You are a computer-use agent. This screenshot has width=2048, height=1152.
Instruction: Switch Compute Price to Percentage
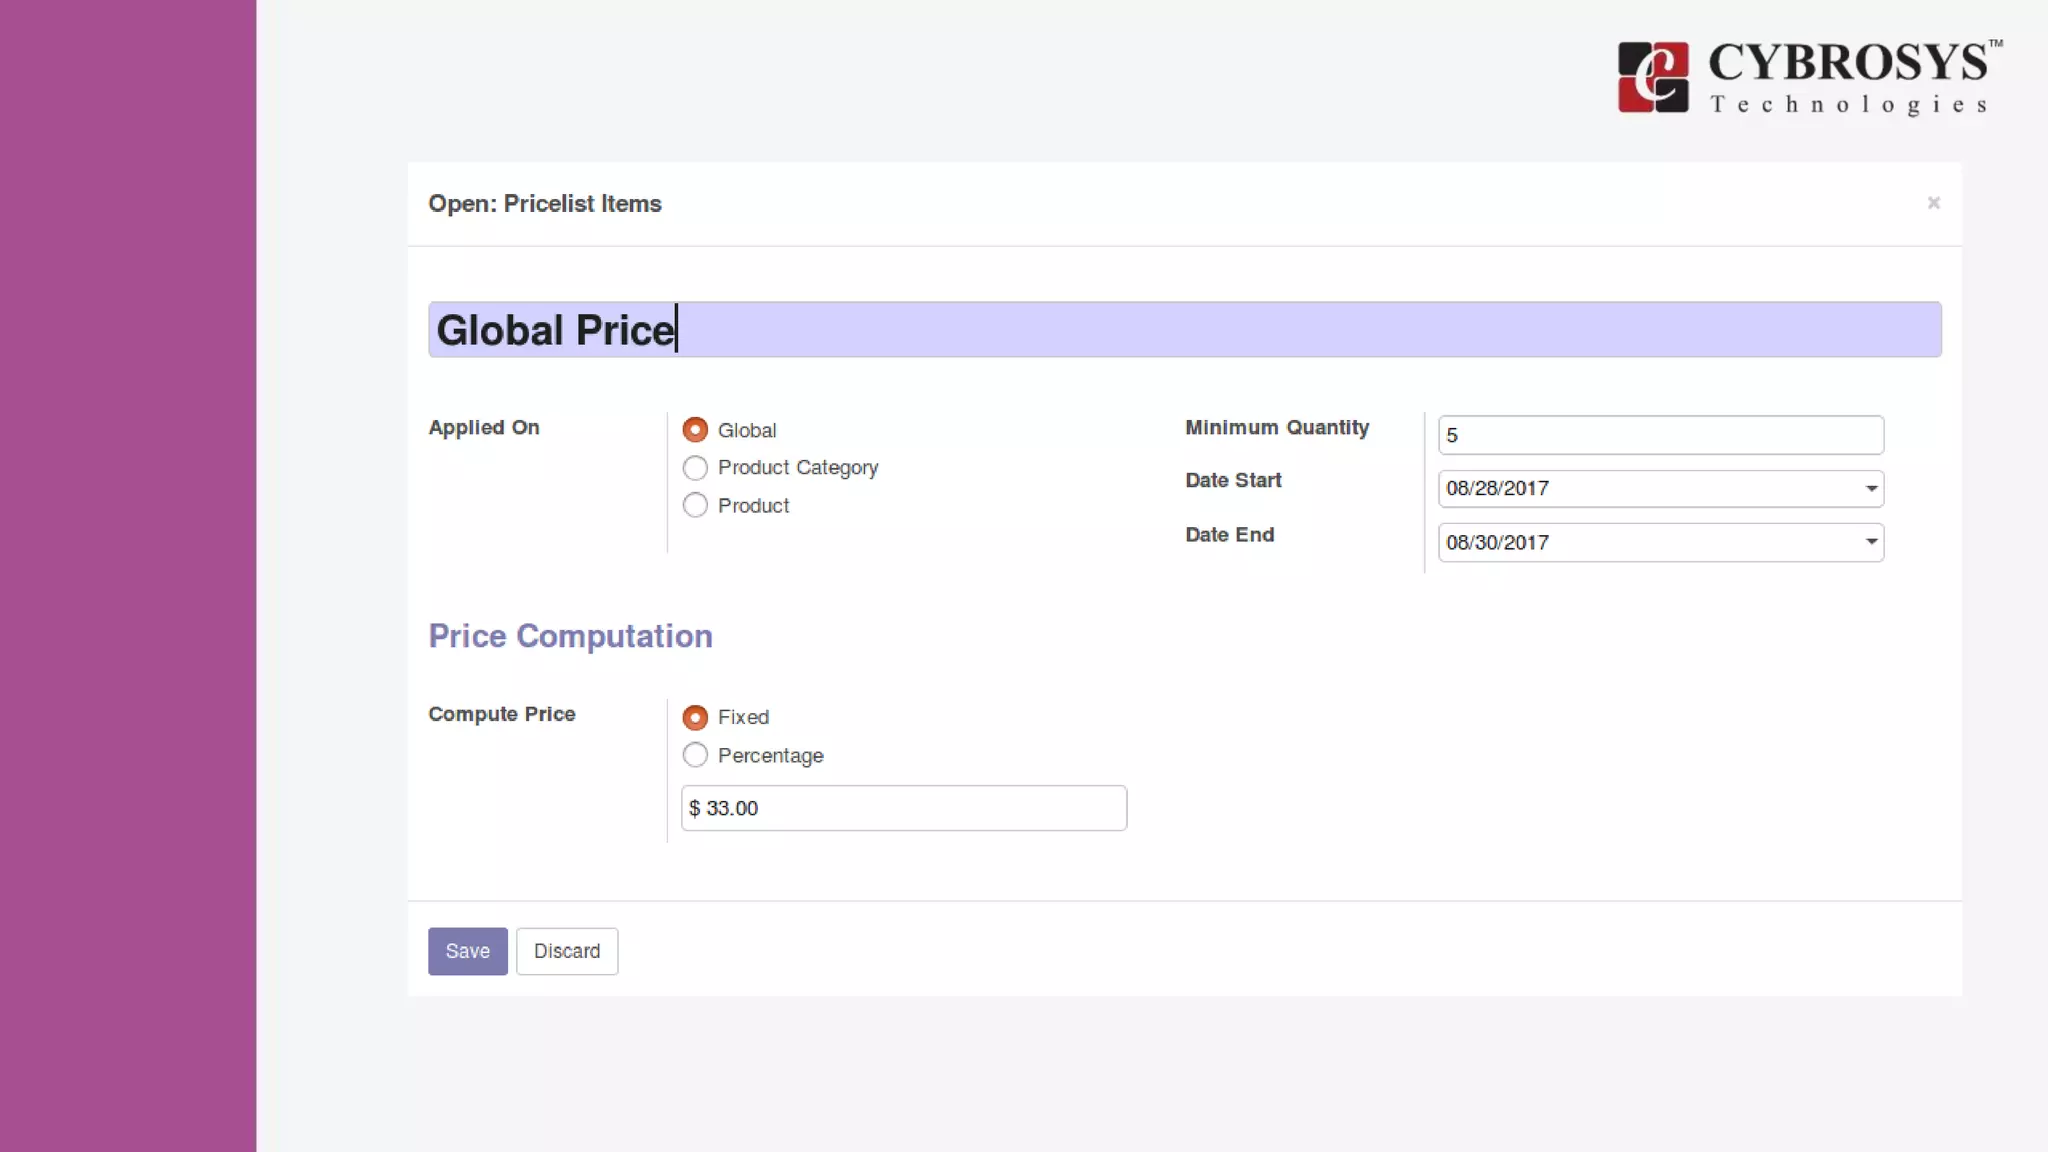695,756
